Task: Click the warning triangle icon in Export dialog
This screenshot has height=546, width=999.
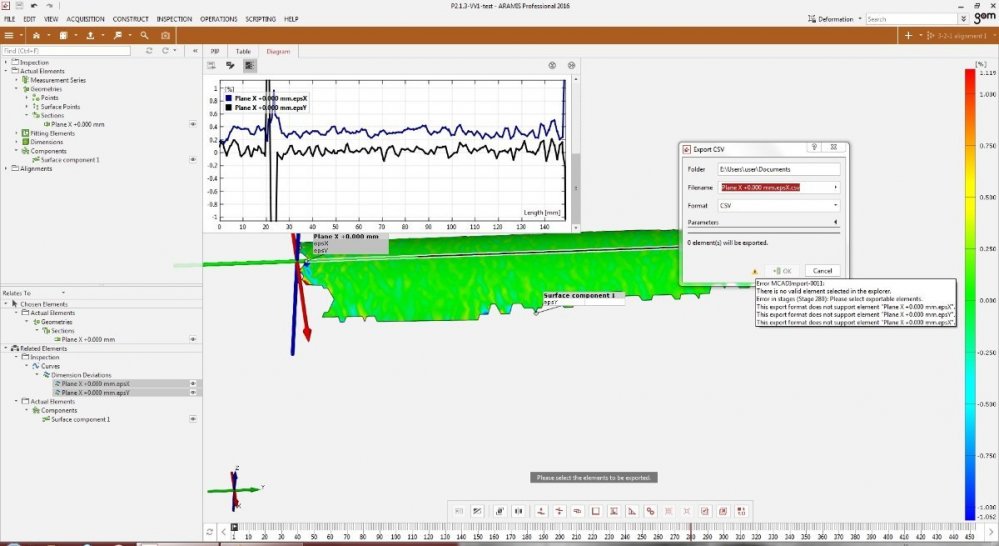Action: pyautogui.click(x=754, y=271)
